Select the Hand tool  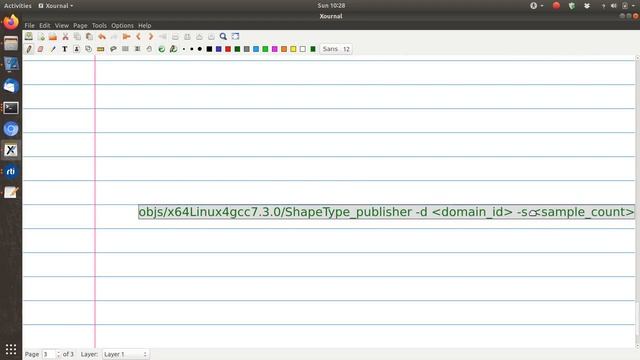(x=149, y=49)
